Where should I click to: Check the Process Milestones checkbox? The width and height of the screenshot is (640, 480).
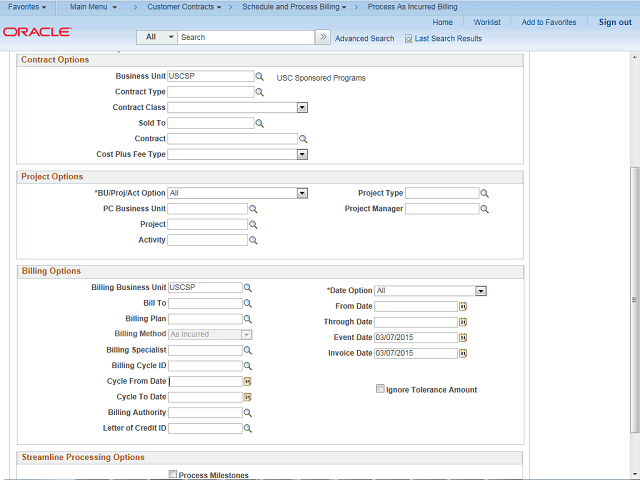173,475
